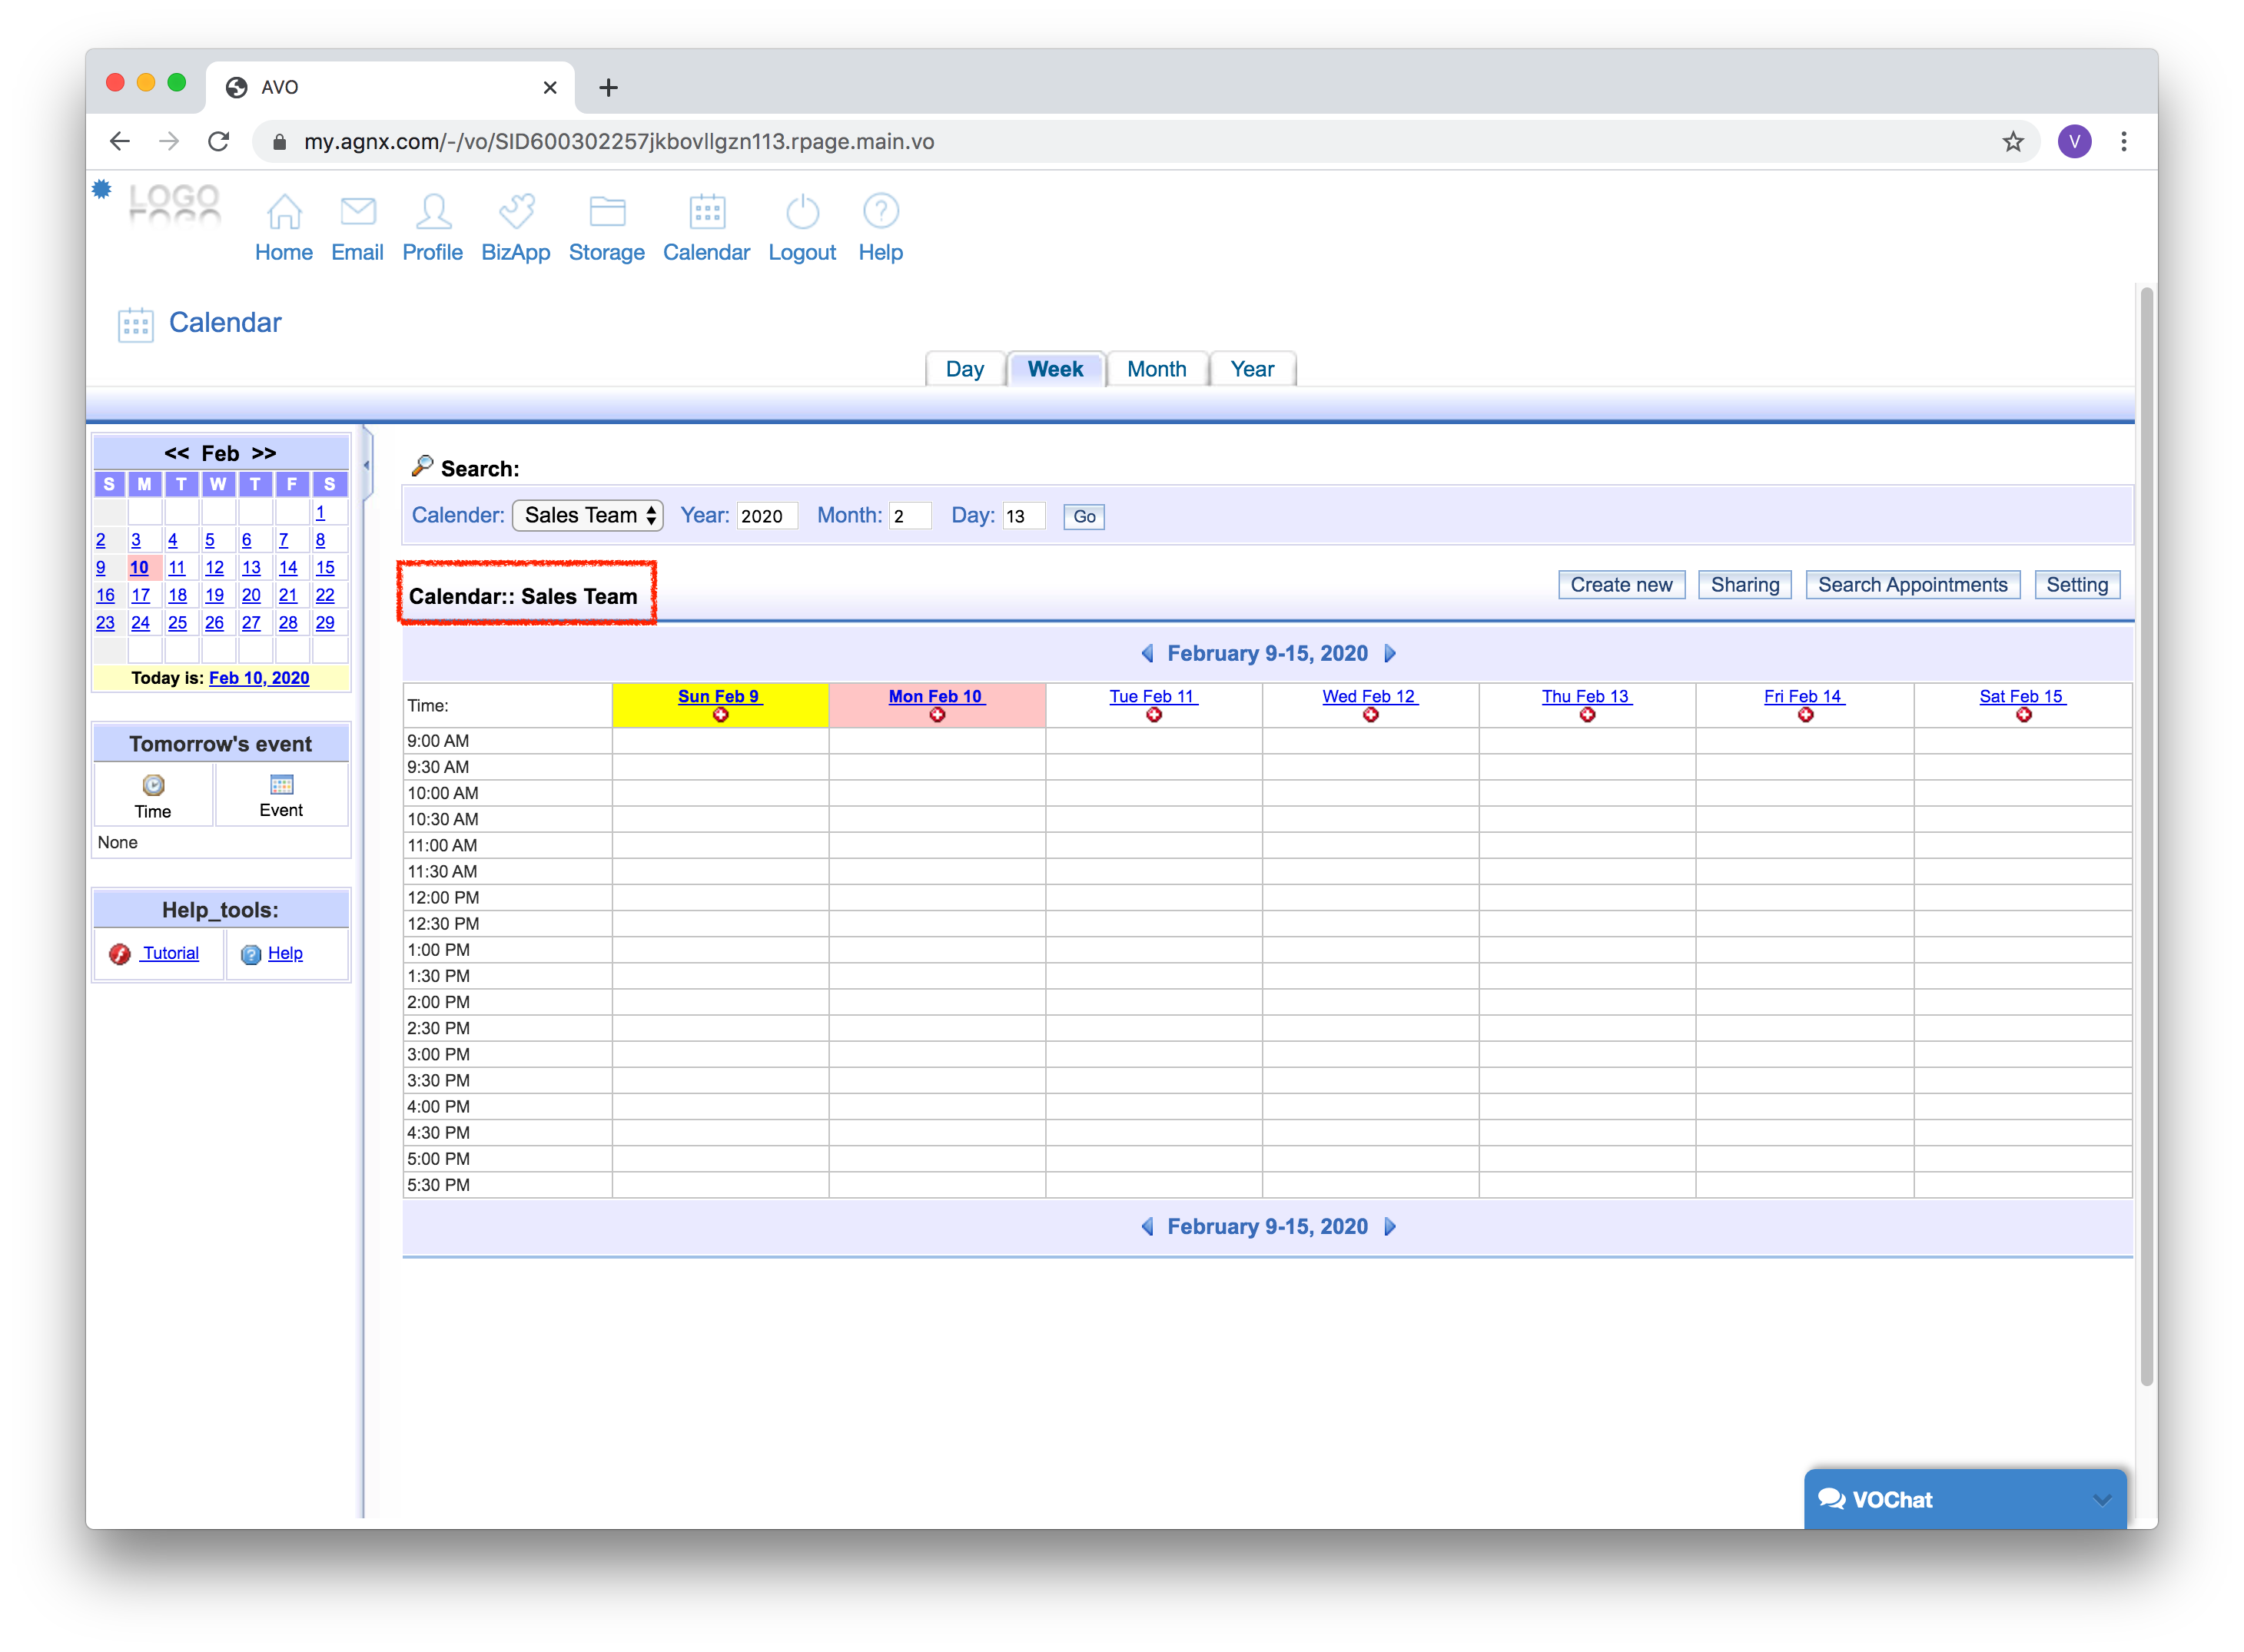Switch to the Day view tab
This screenshot has width=2244, height=1652.
(x=964, y=369)
